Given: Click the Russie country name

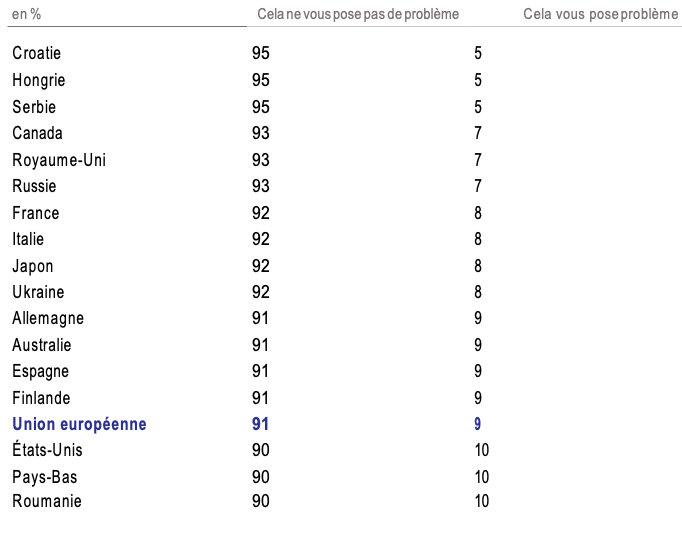Looking at the screenshot, I should 34,186.
